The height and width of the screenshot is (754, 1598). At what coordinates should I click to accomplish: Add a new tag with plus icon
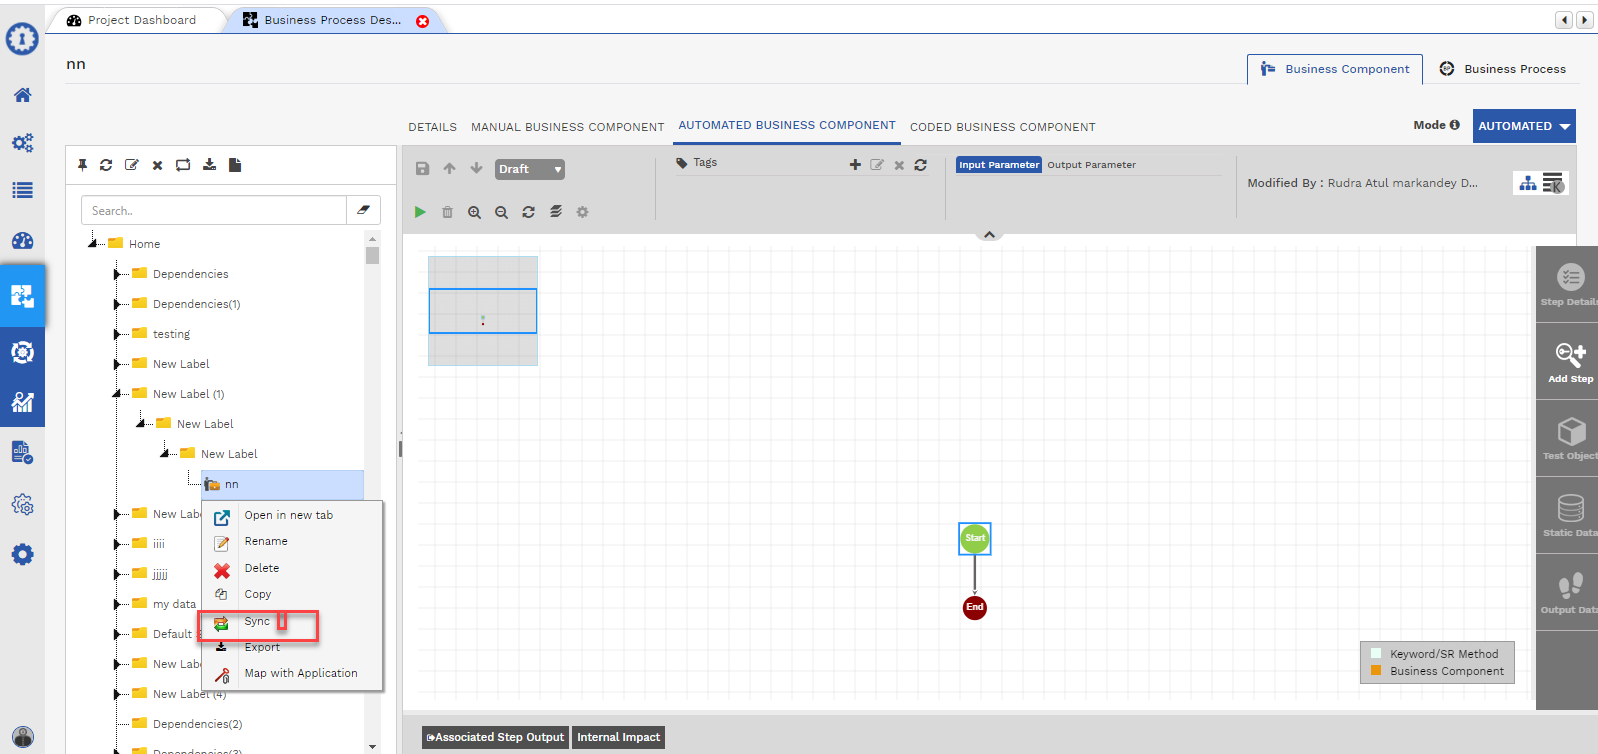pyautogui.click(x=855, y=165)
